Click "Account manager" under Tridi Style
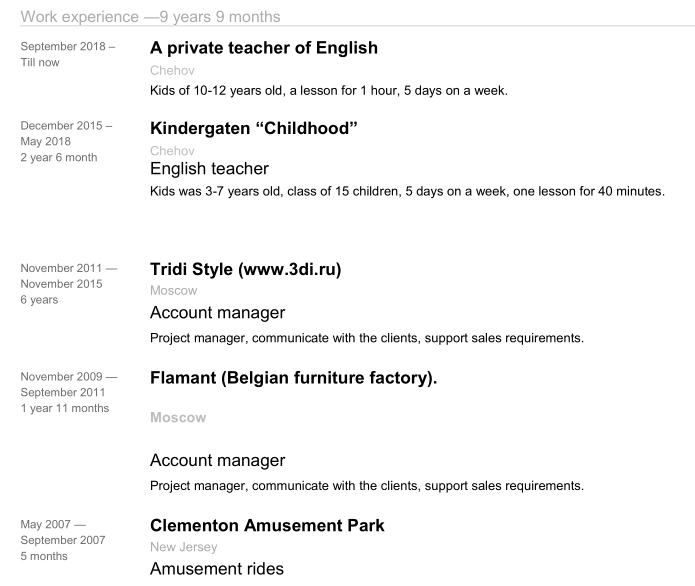Screen dimensions: 695x586 (217, 314)
